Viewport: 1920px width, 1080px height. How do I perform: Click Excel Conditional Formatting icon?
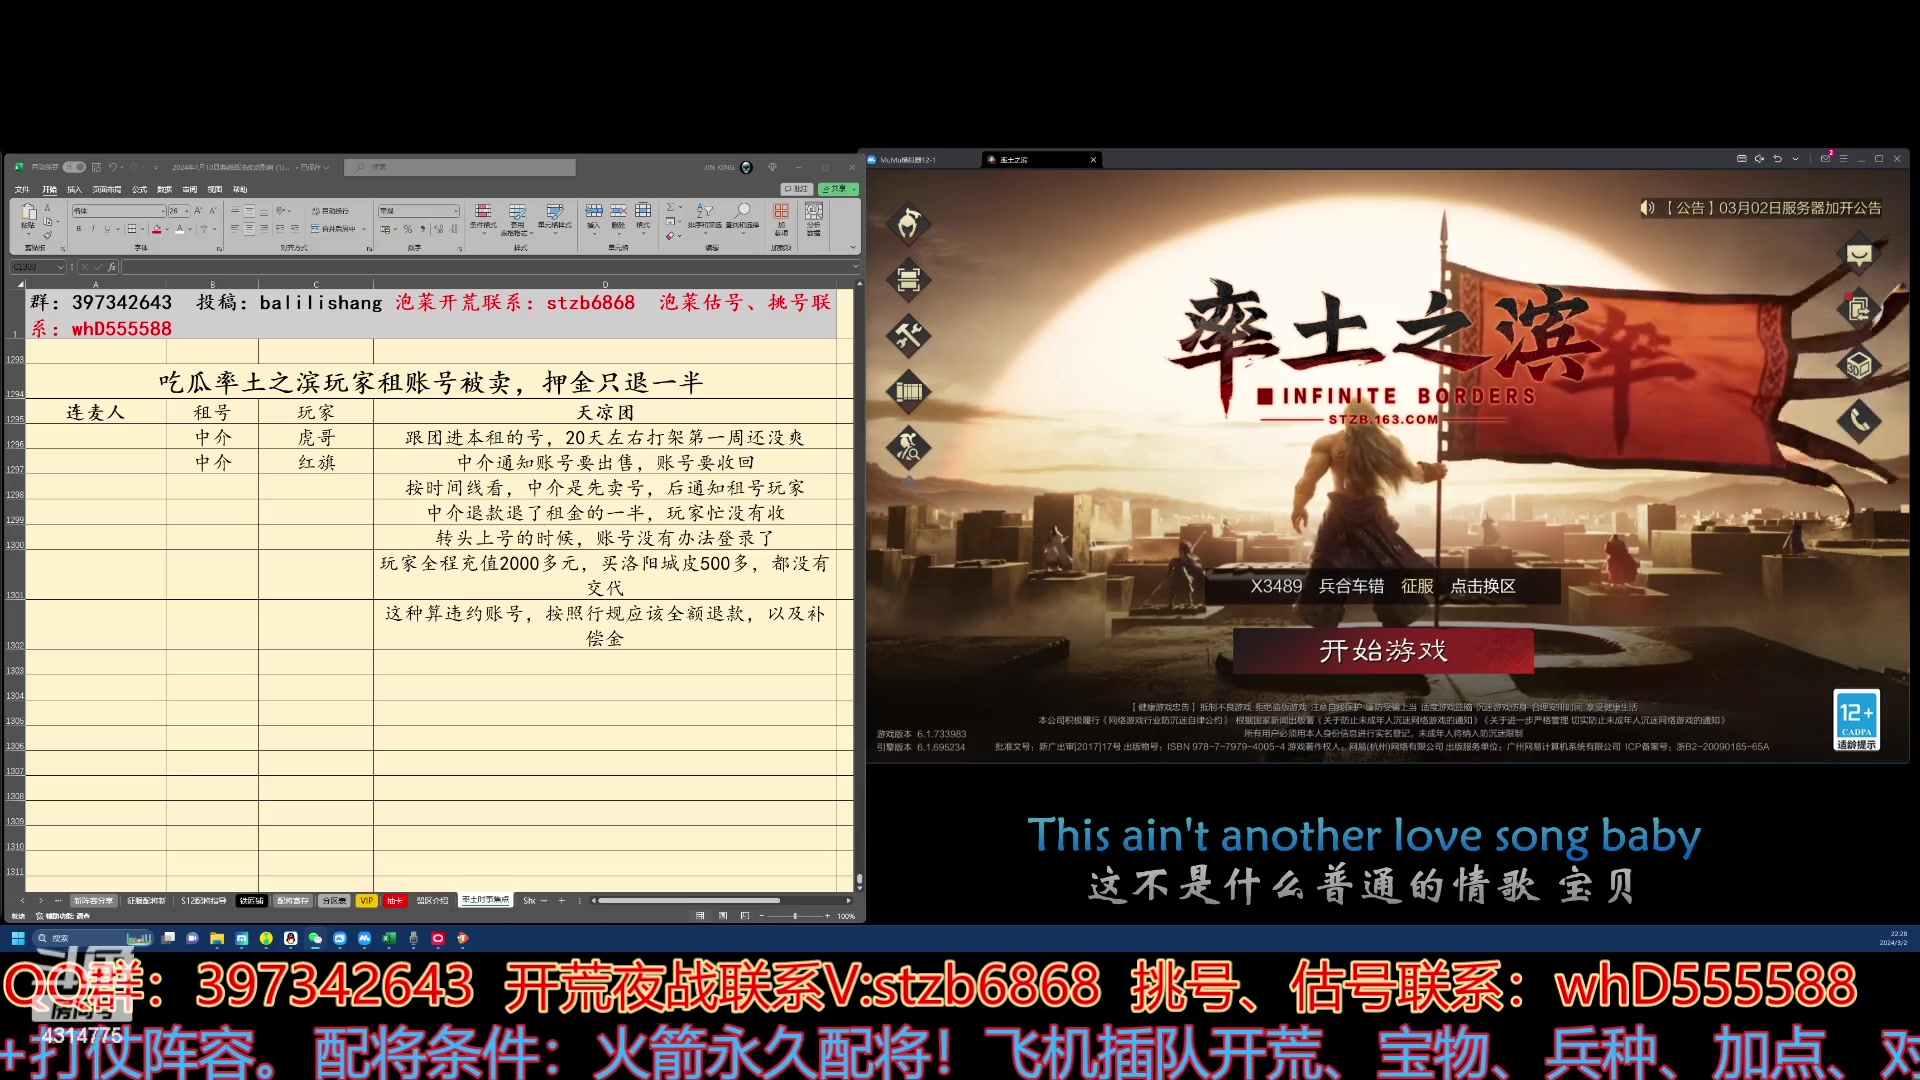483,216
